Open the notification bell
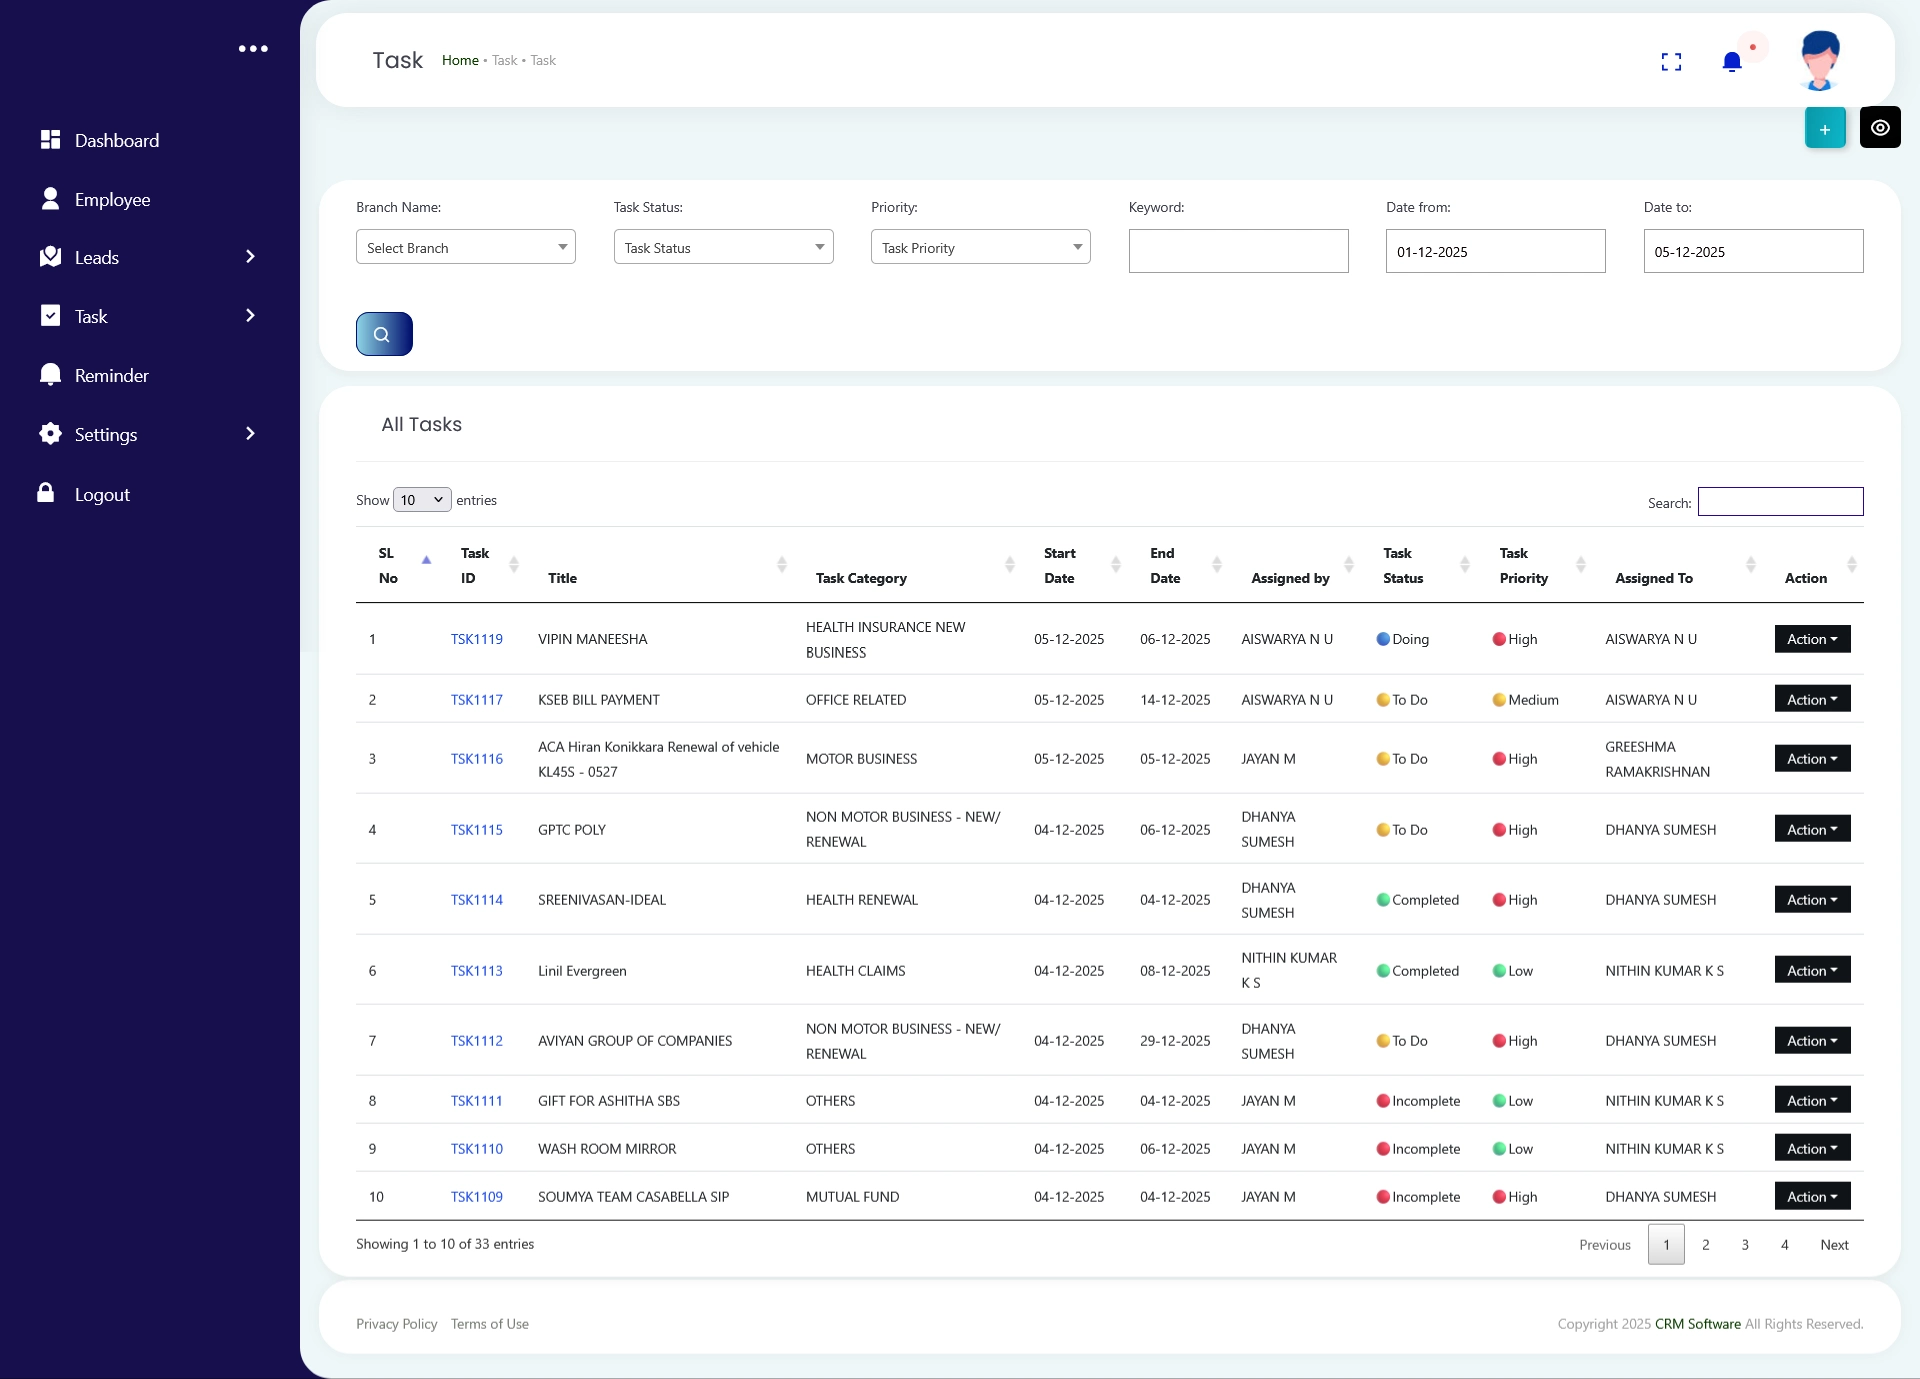Screen dimensions: 1920x1379 [1732, 62]
